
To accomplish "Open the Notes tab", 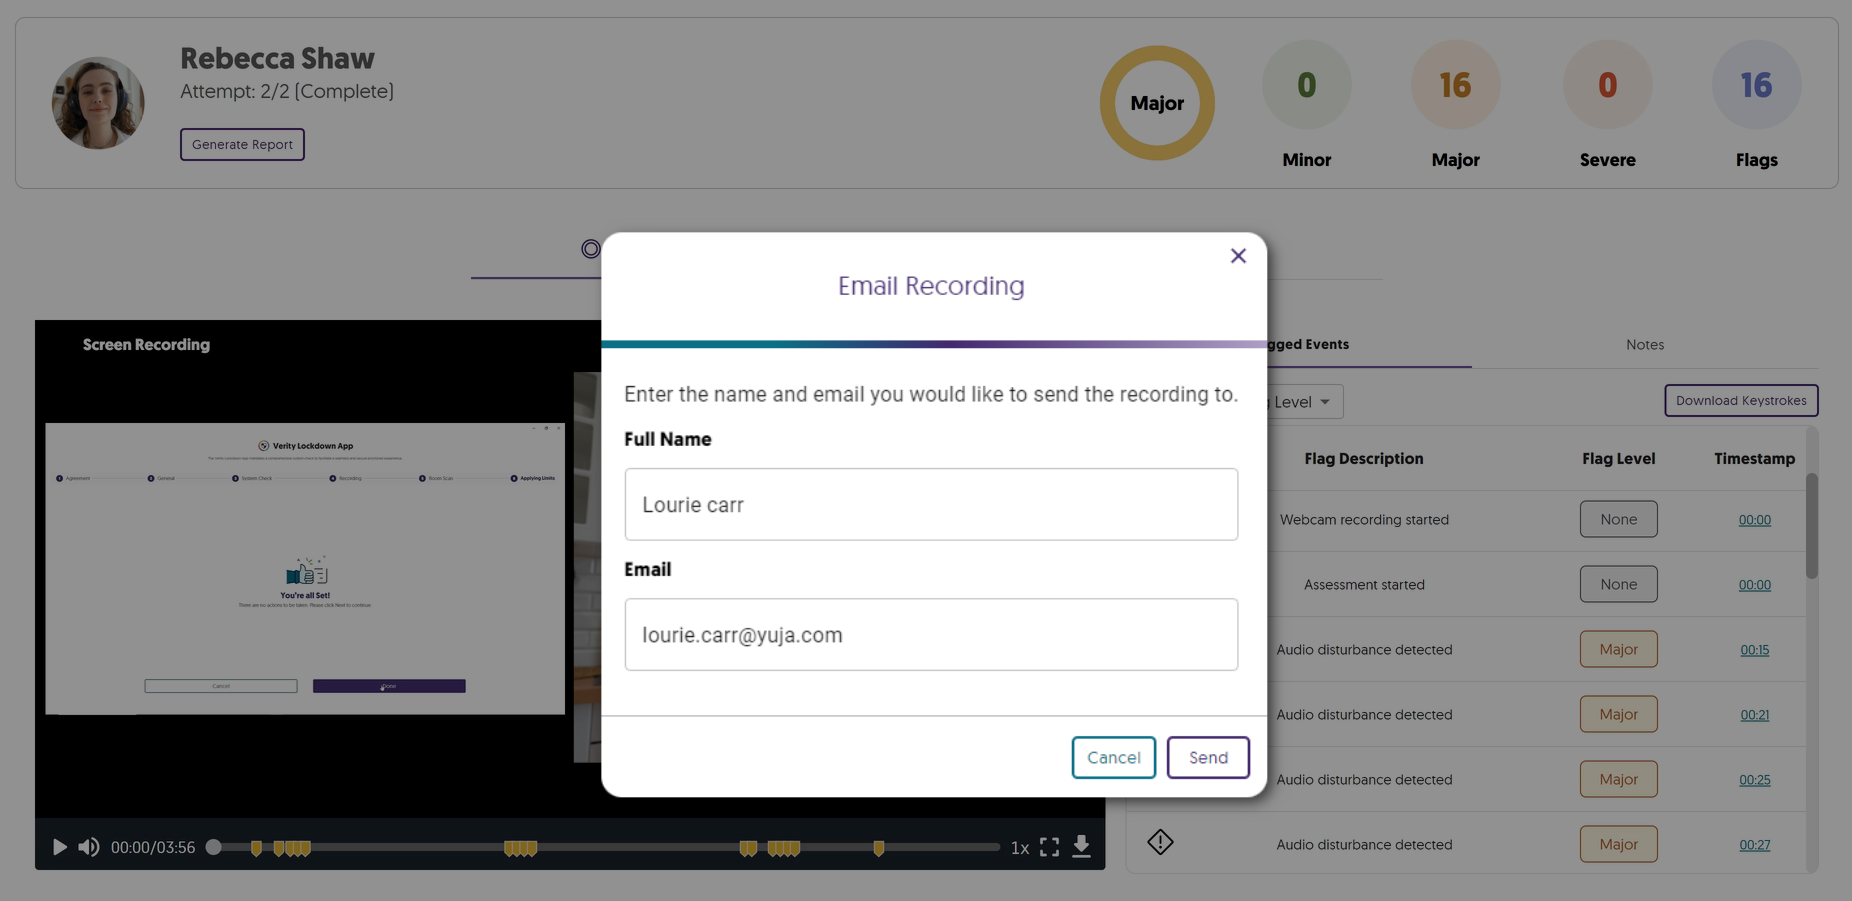I will point(1644,344).
